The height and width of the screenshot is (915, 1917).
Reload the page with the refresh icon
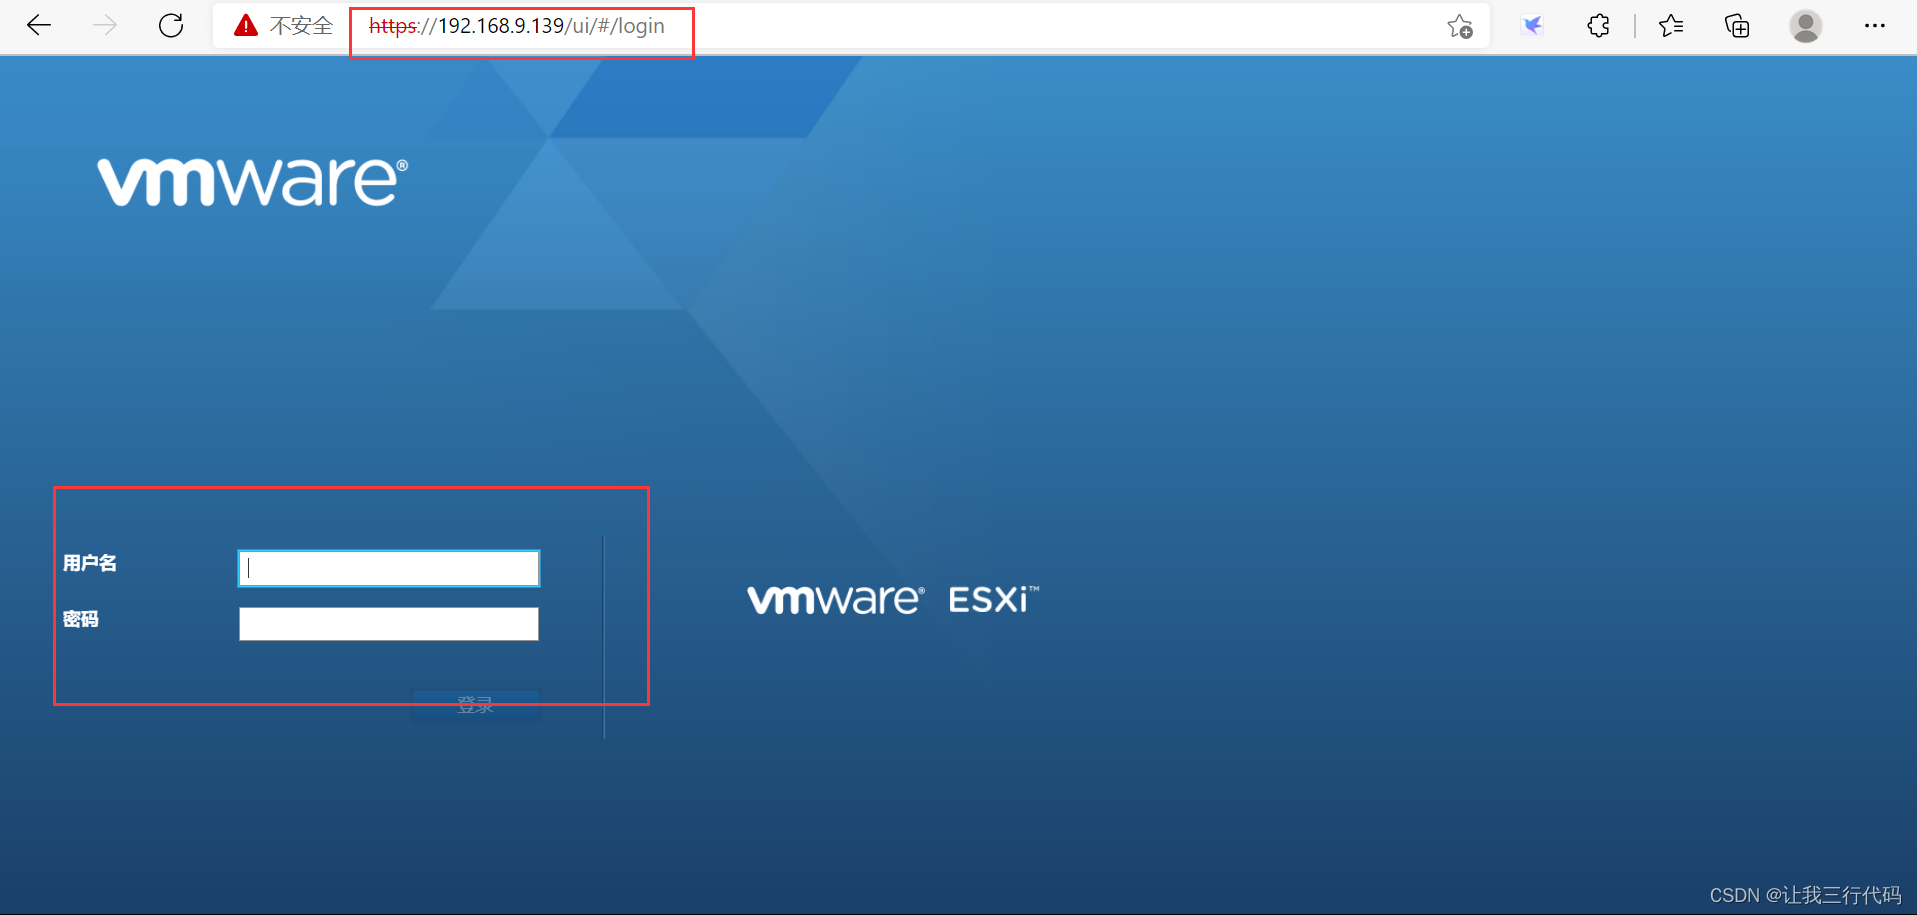[x=171, y=25]
